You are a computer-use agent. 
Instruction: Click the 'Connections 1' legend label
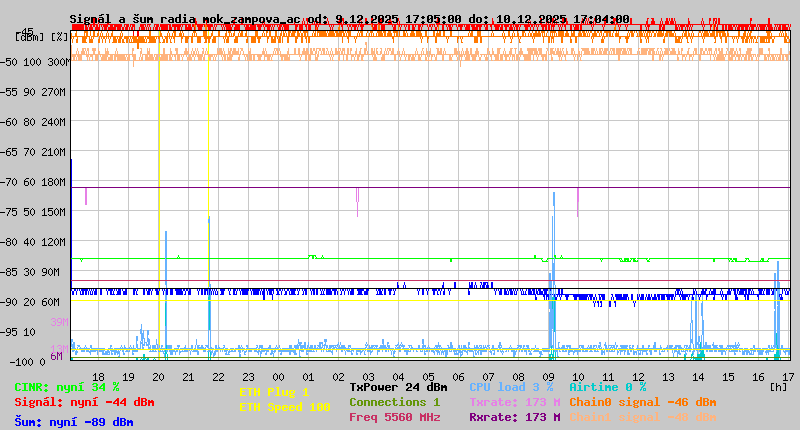pos(394,402)
